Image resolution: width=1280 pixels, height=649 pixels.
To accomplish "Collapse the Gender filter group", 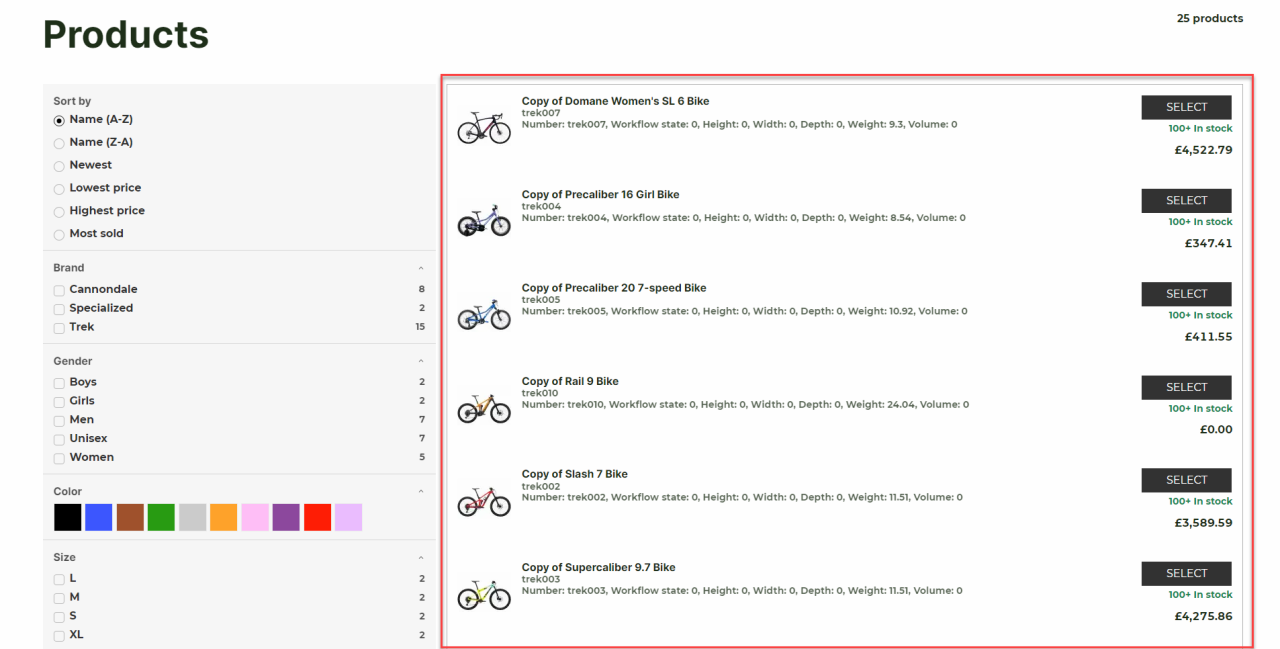I will tap(420, 361).
